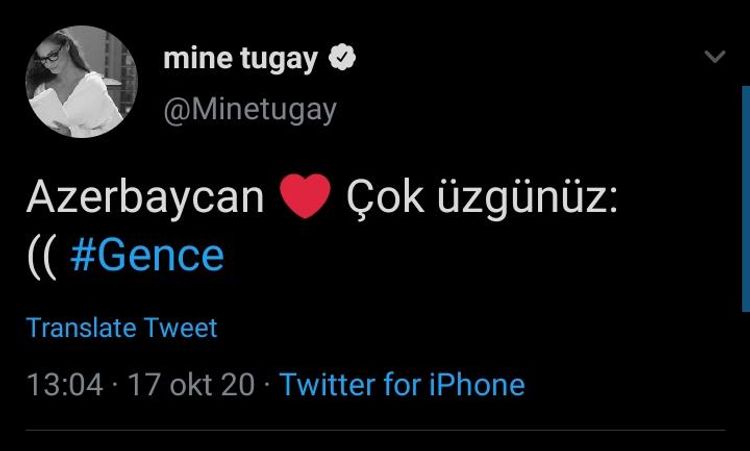Click the dot separator before Twitter for iPhone
The image size is (750, 451).
click(x=267, y=385)
